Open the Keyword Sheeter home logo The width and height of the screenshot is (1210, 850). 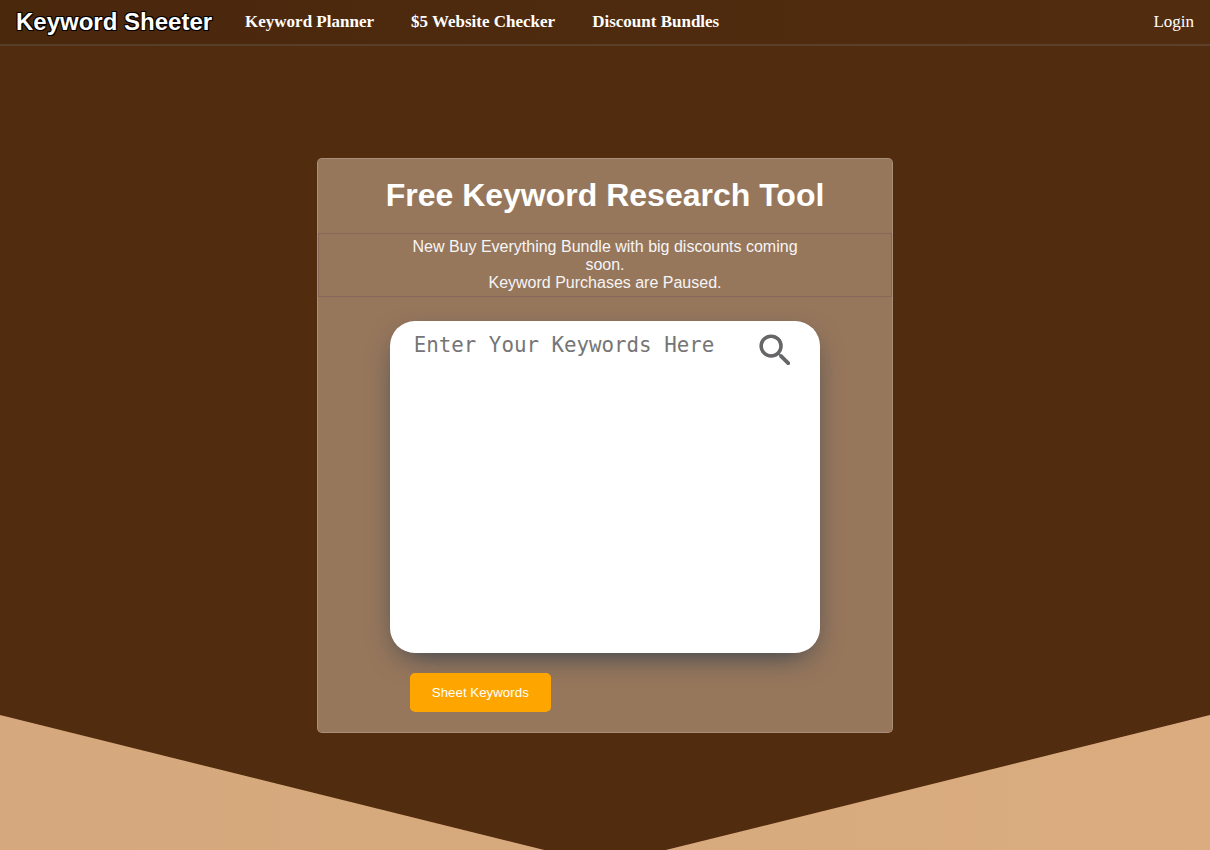pos(114,22)
